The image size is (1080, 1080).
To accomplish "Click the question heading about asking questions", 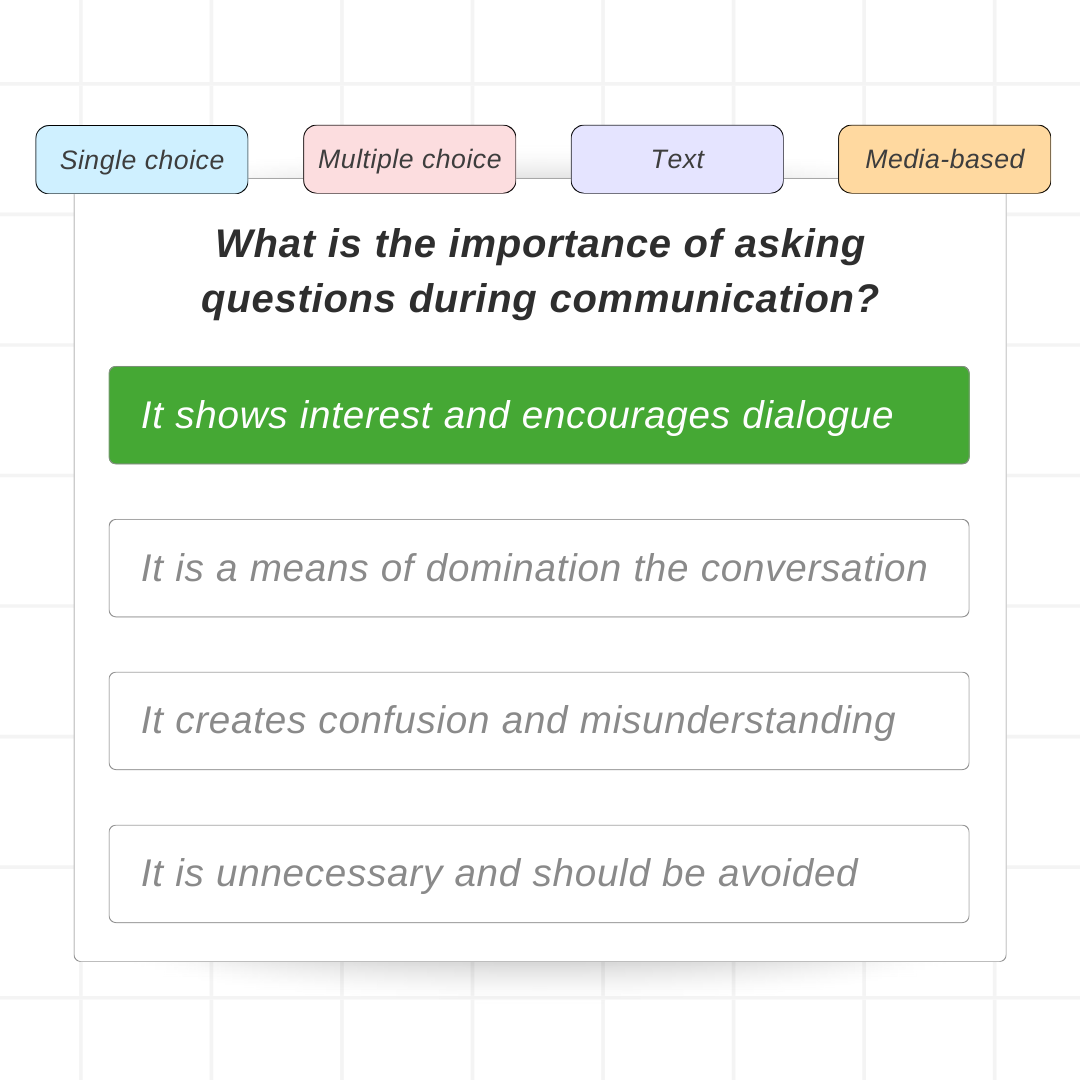I will coord(540,271).
